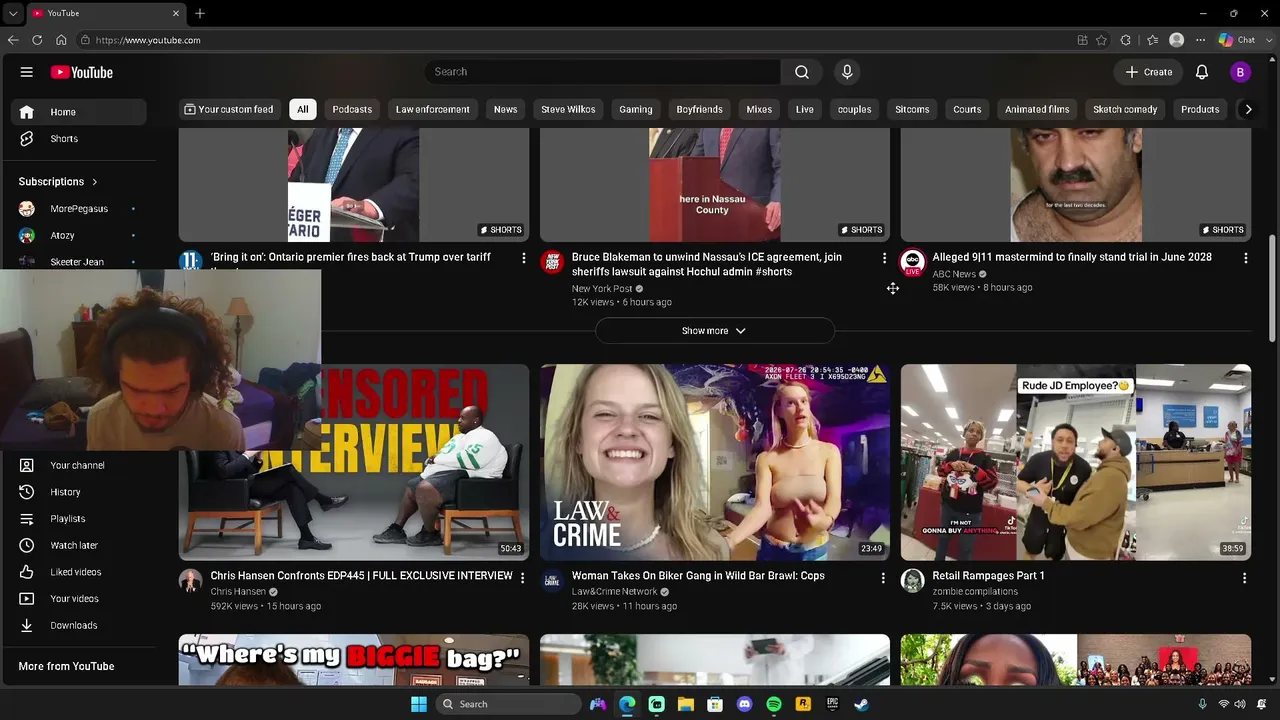
Task: Play the Chris Hansen interview thumbnail
Action: [x=354, y=462]
